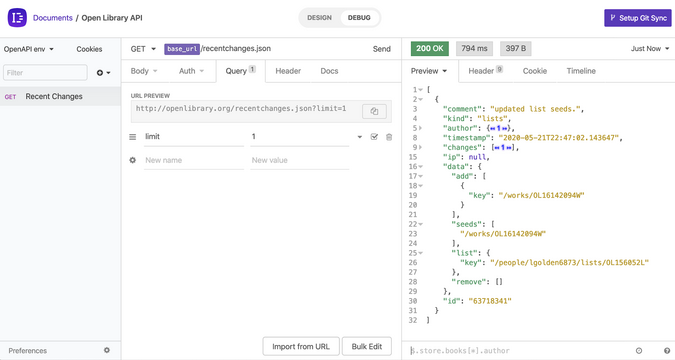The width and height of the screenshot is (675, 360).
Task: Open the Preview mode dropdown
Action: [429, 71]
